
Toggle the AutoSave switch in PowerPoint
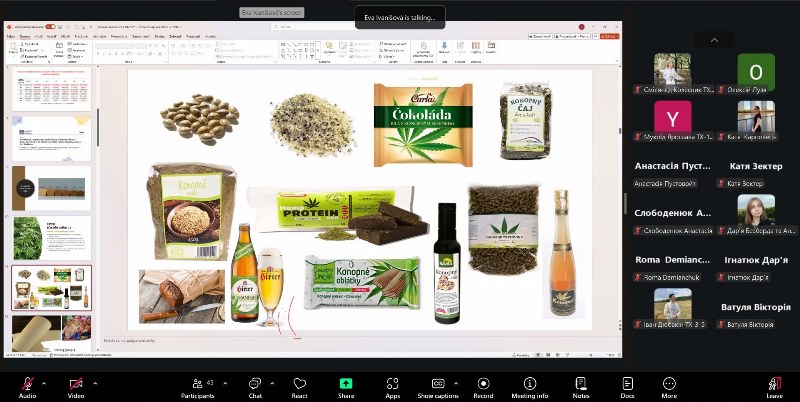(50, 27)
